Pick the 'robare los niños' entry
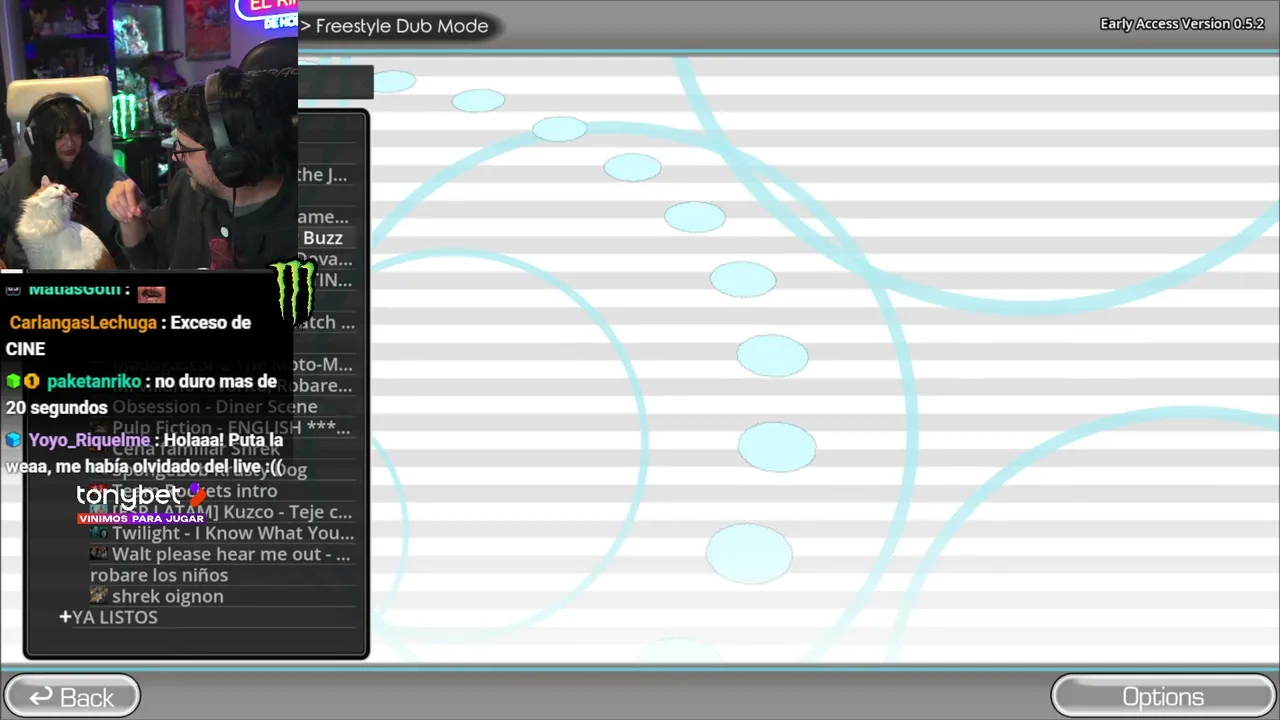 159,575
